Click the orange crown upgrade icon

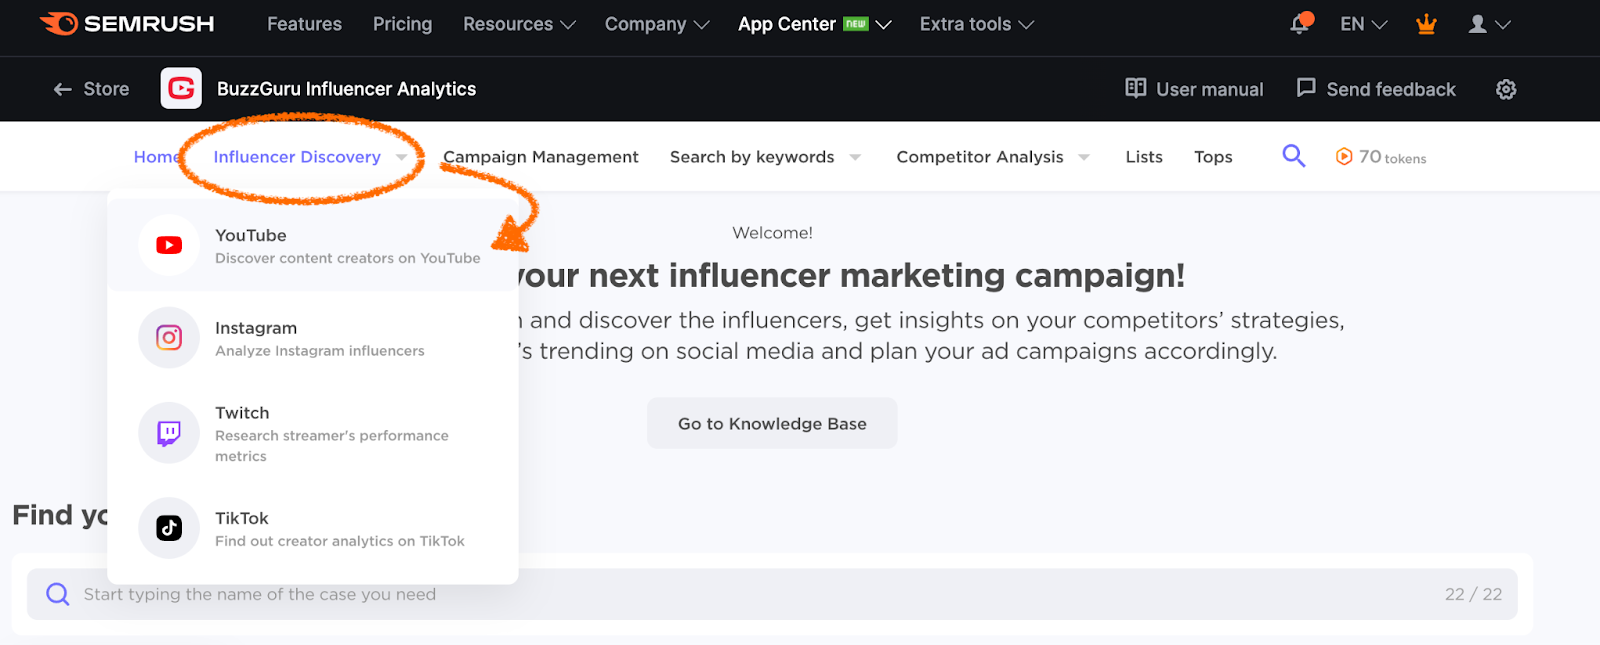[x=1427, y=24]
